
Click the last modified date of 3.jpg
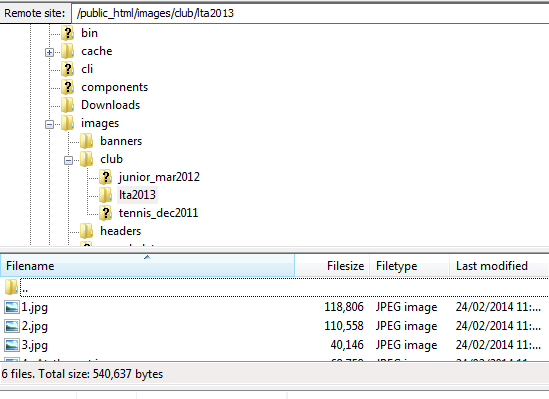498,345
